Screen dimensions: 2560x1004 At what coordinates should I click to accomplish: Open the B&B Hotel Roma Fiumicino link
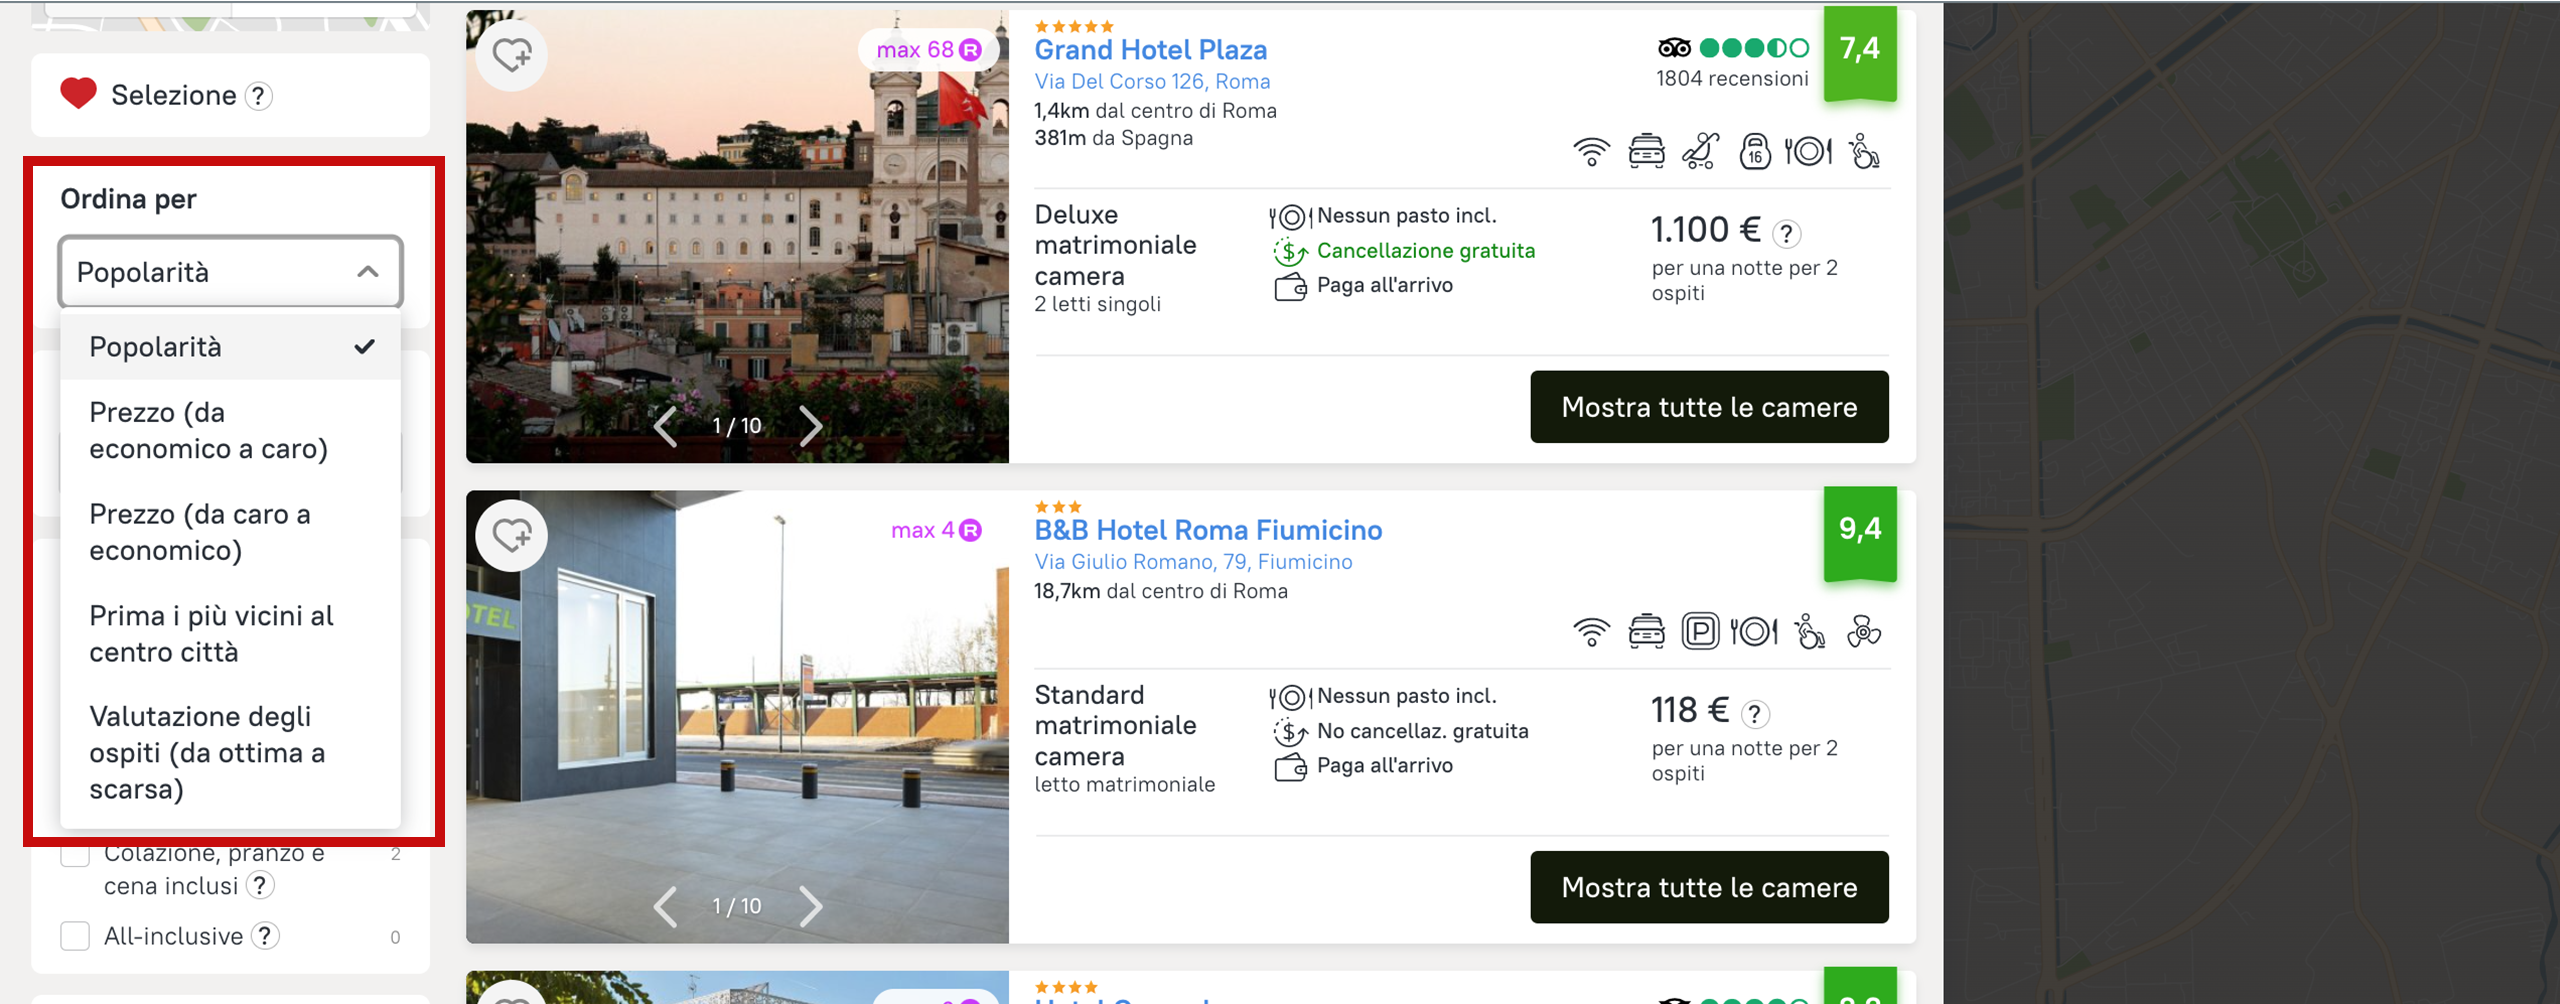[x=1208, y=530]
